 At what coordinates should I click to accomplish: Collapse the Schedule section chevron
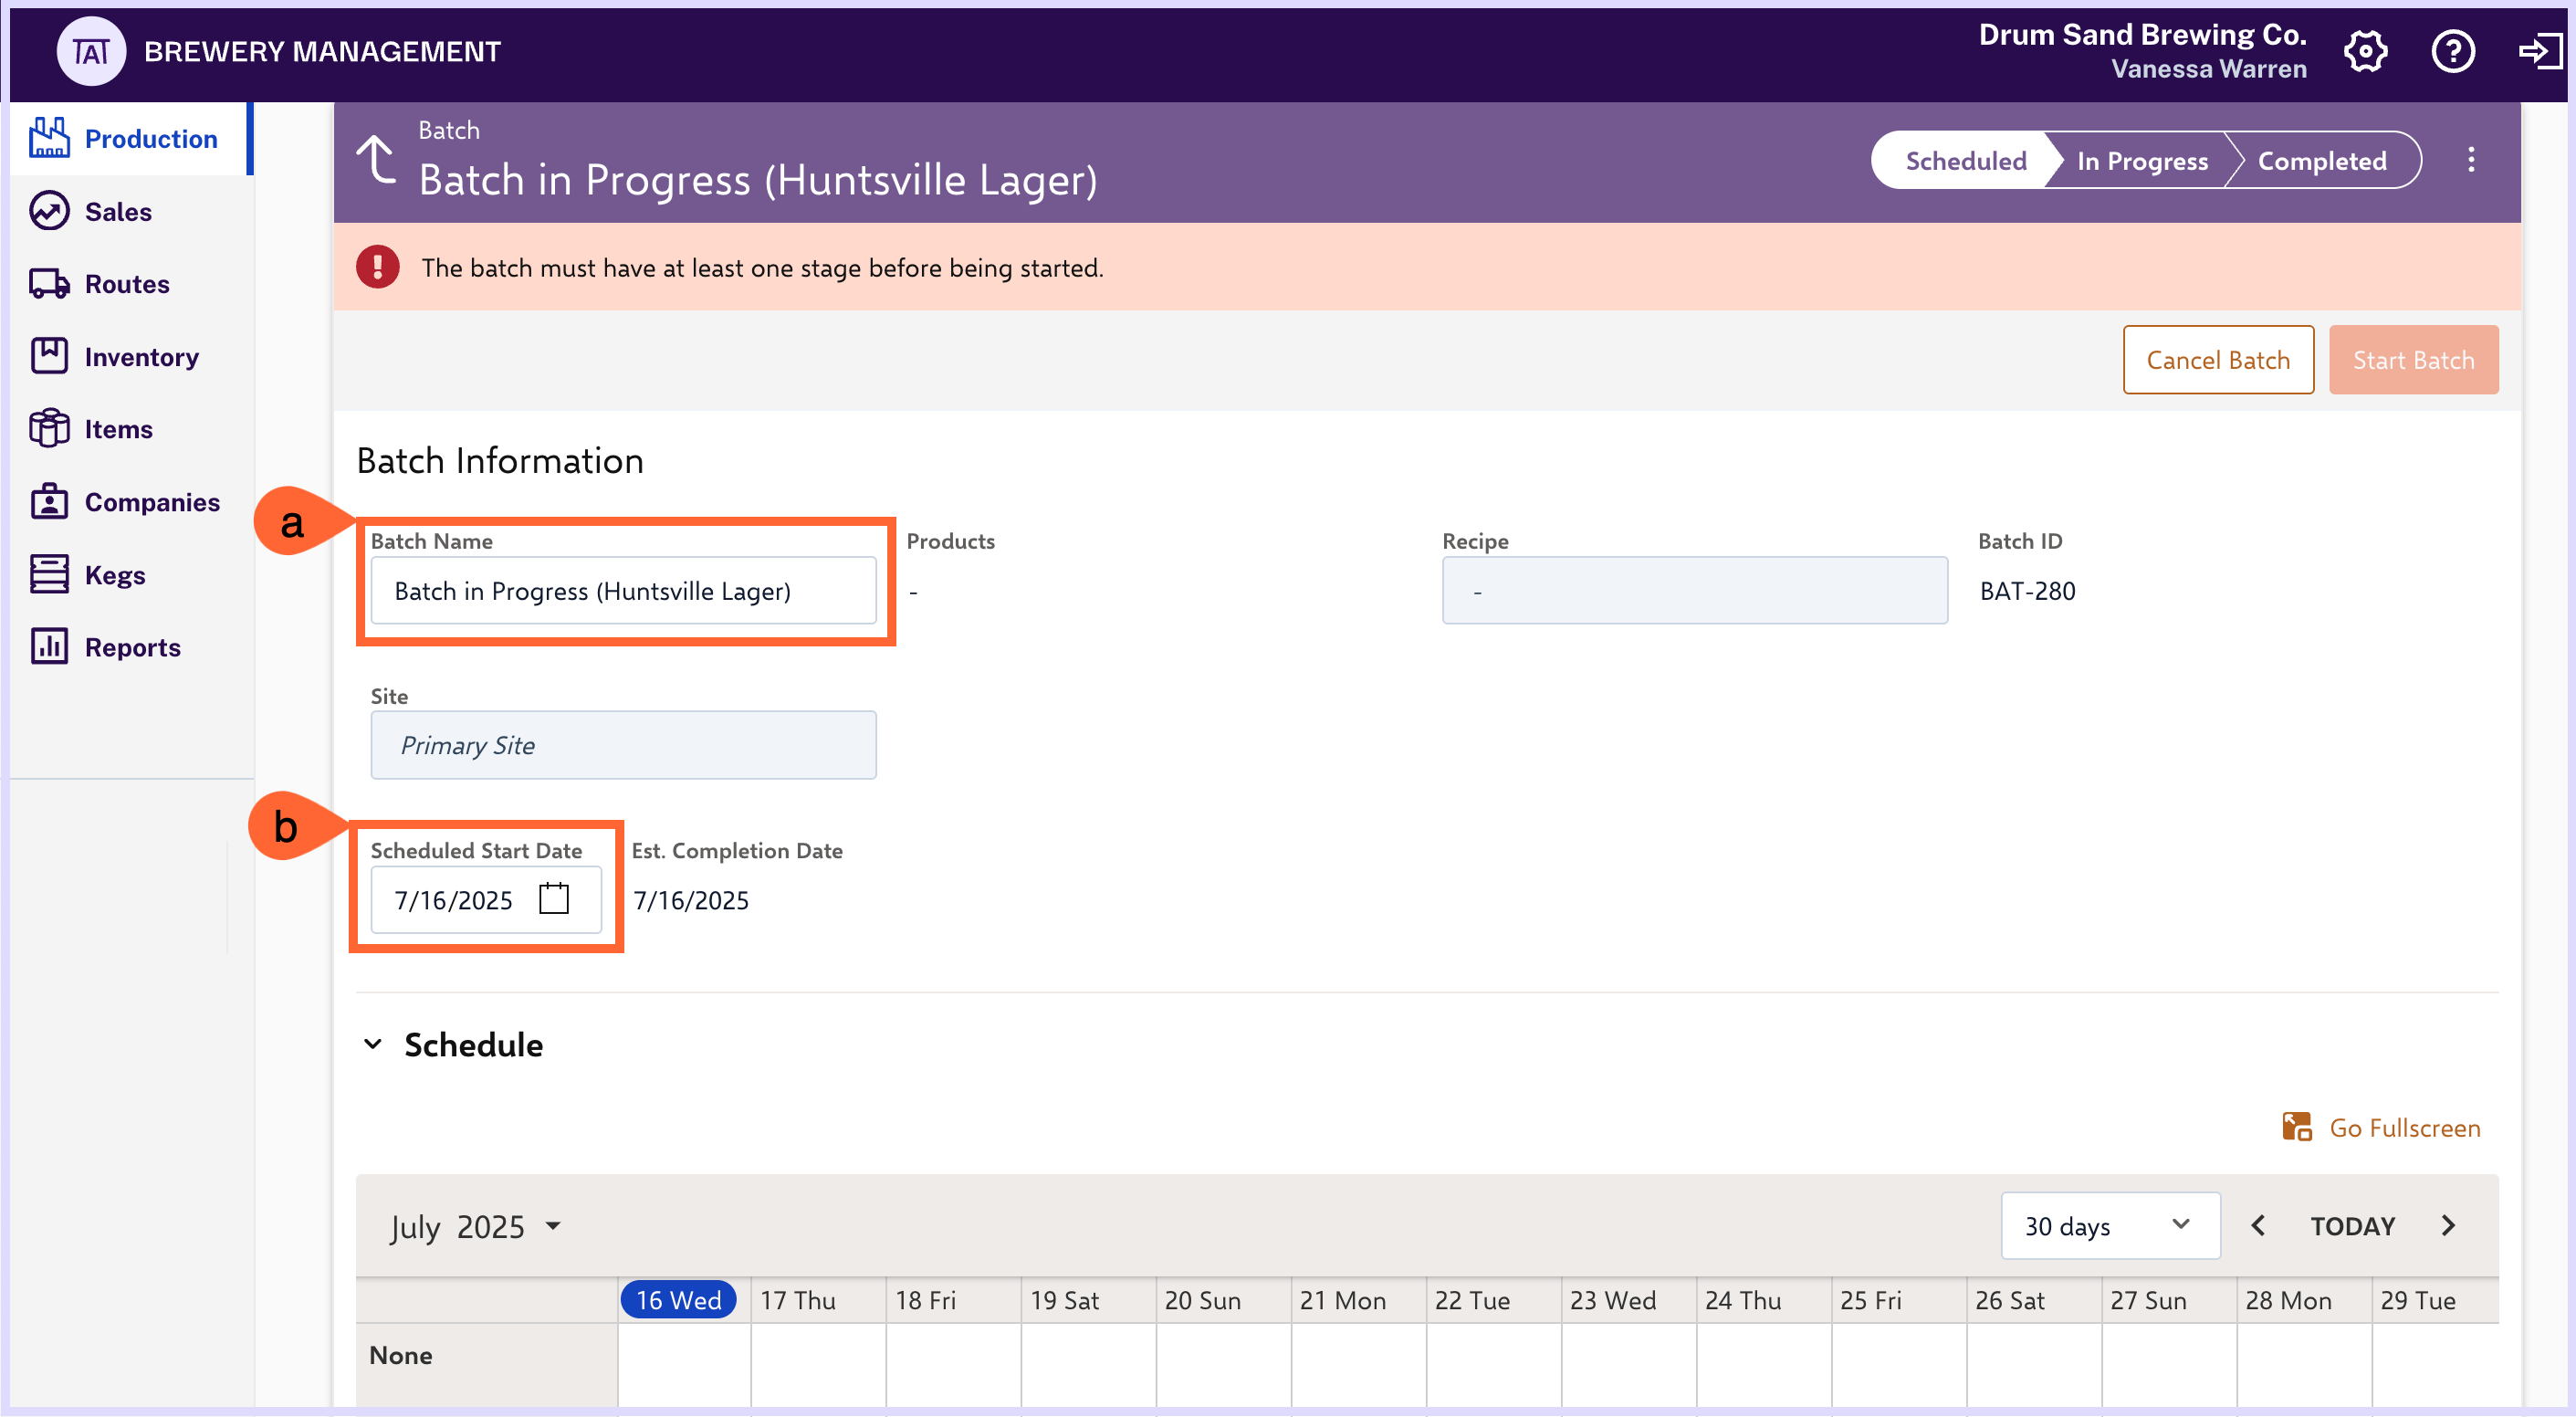pyautogui.click(x=374, y=1044)
